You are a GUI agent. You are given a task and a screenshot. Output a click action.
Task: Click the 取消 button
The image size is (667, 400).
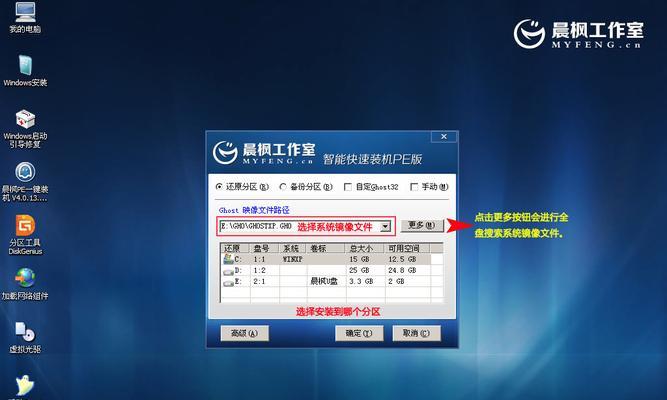click(x=416, y=333)
